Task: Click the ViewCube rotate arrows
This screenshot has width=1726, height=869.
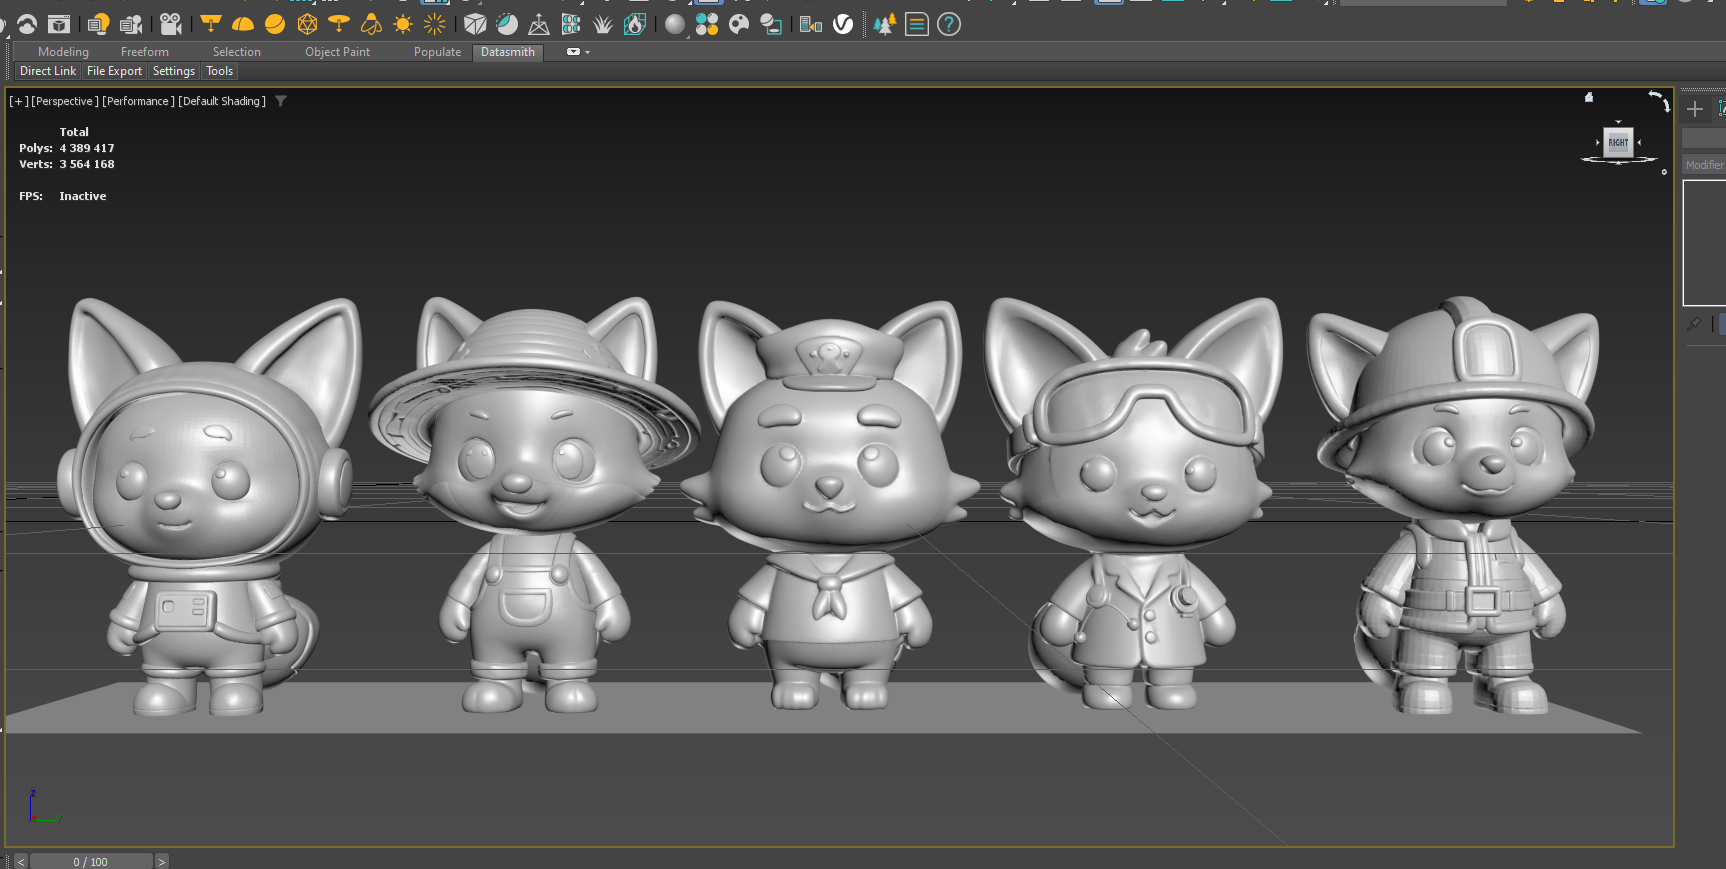Action: (x=1659, y=100)
